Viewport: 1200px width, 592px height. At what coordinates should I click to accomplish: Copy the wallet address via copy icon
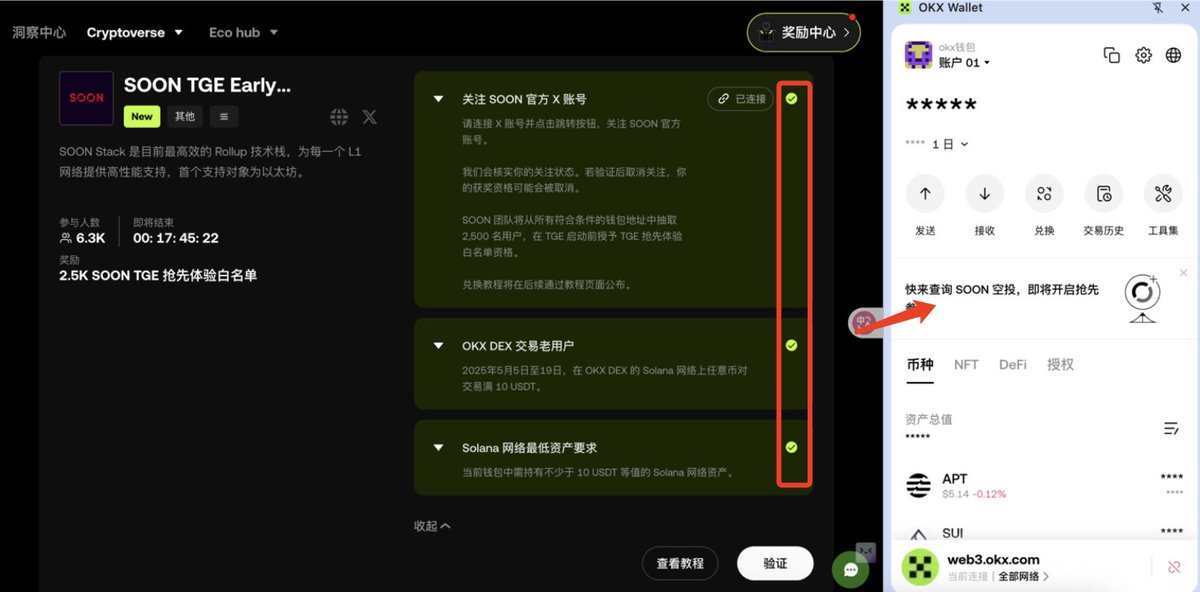tap(1111, 55)
